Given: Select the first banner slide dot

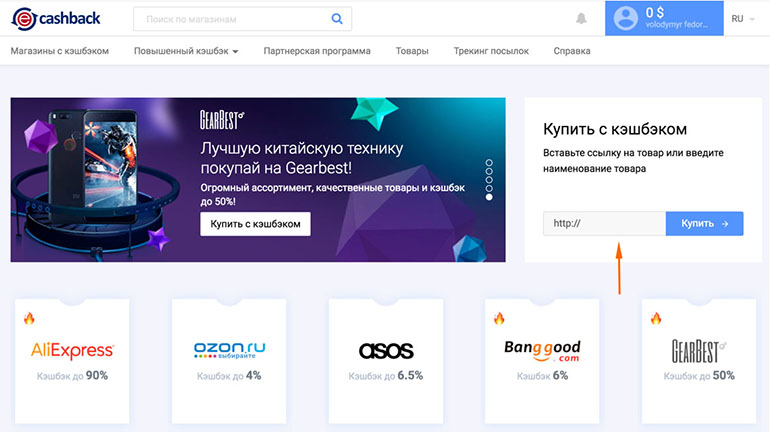Looking at the screenshot, I should [489, 162].
